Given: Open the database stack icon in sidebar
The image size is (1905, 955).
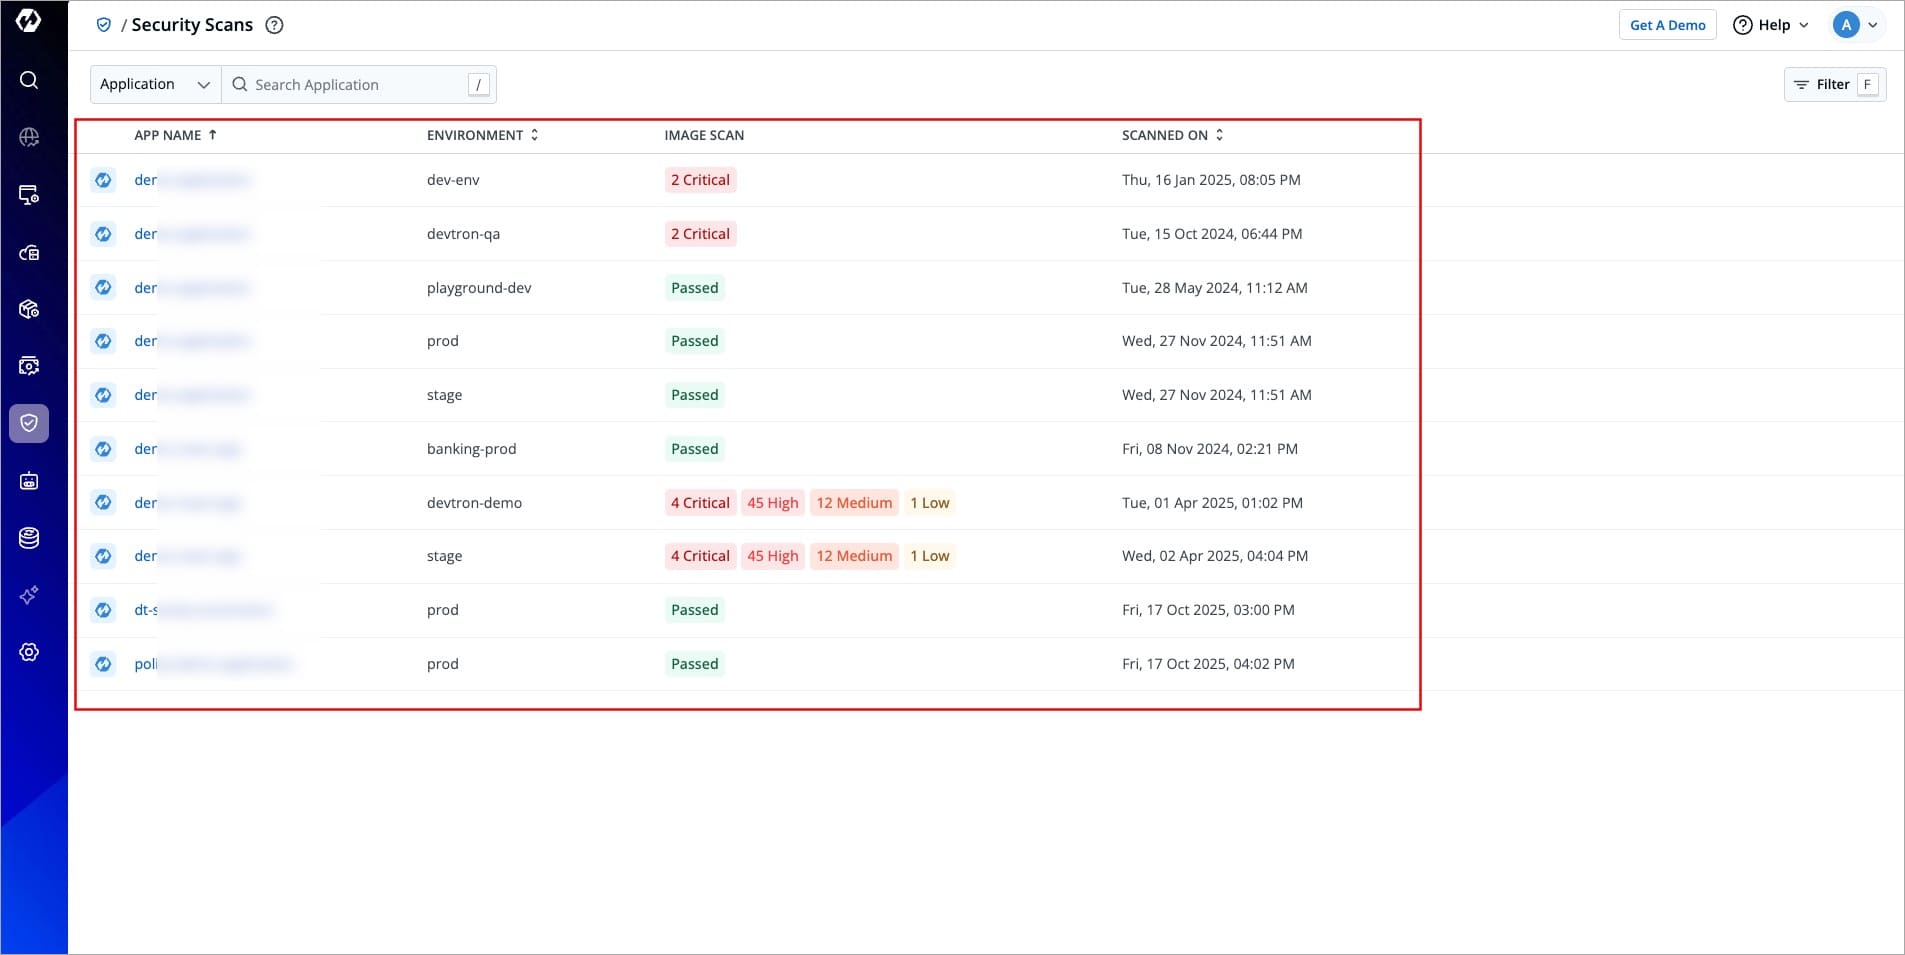Looking at the screenshot, I should [29, 538].
